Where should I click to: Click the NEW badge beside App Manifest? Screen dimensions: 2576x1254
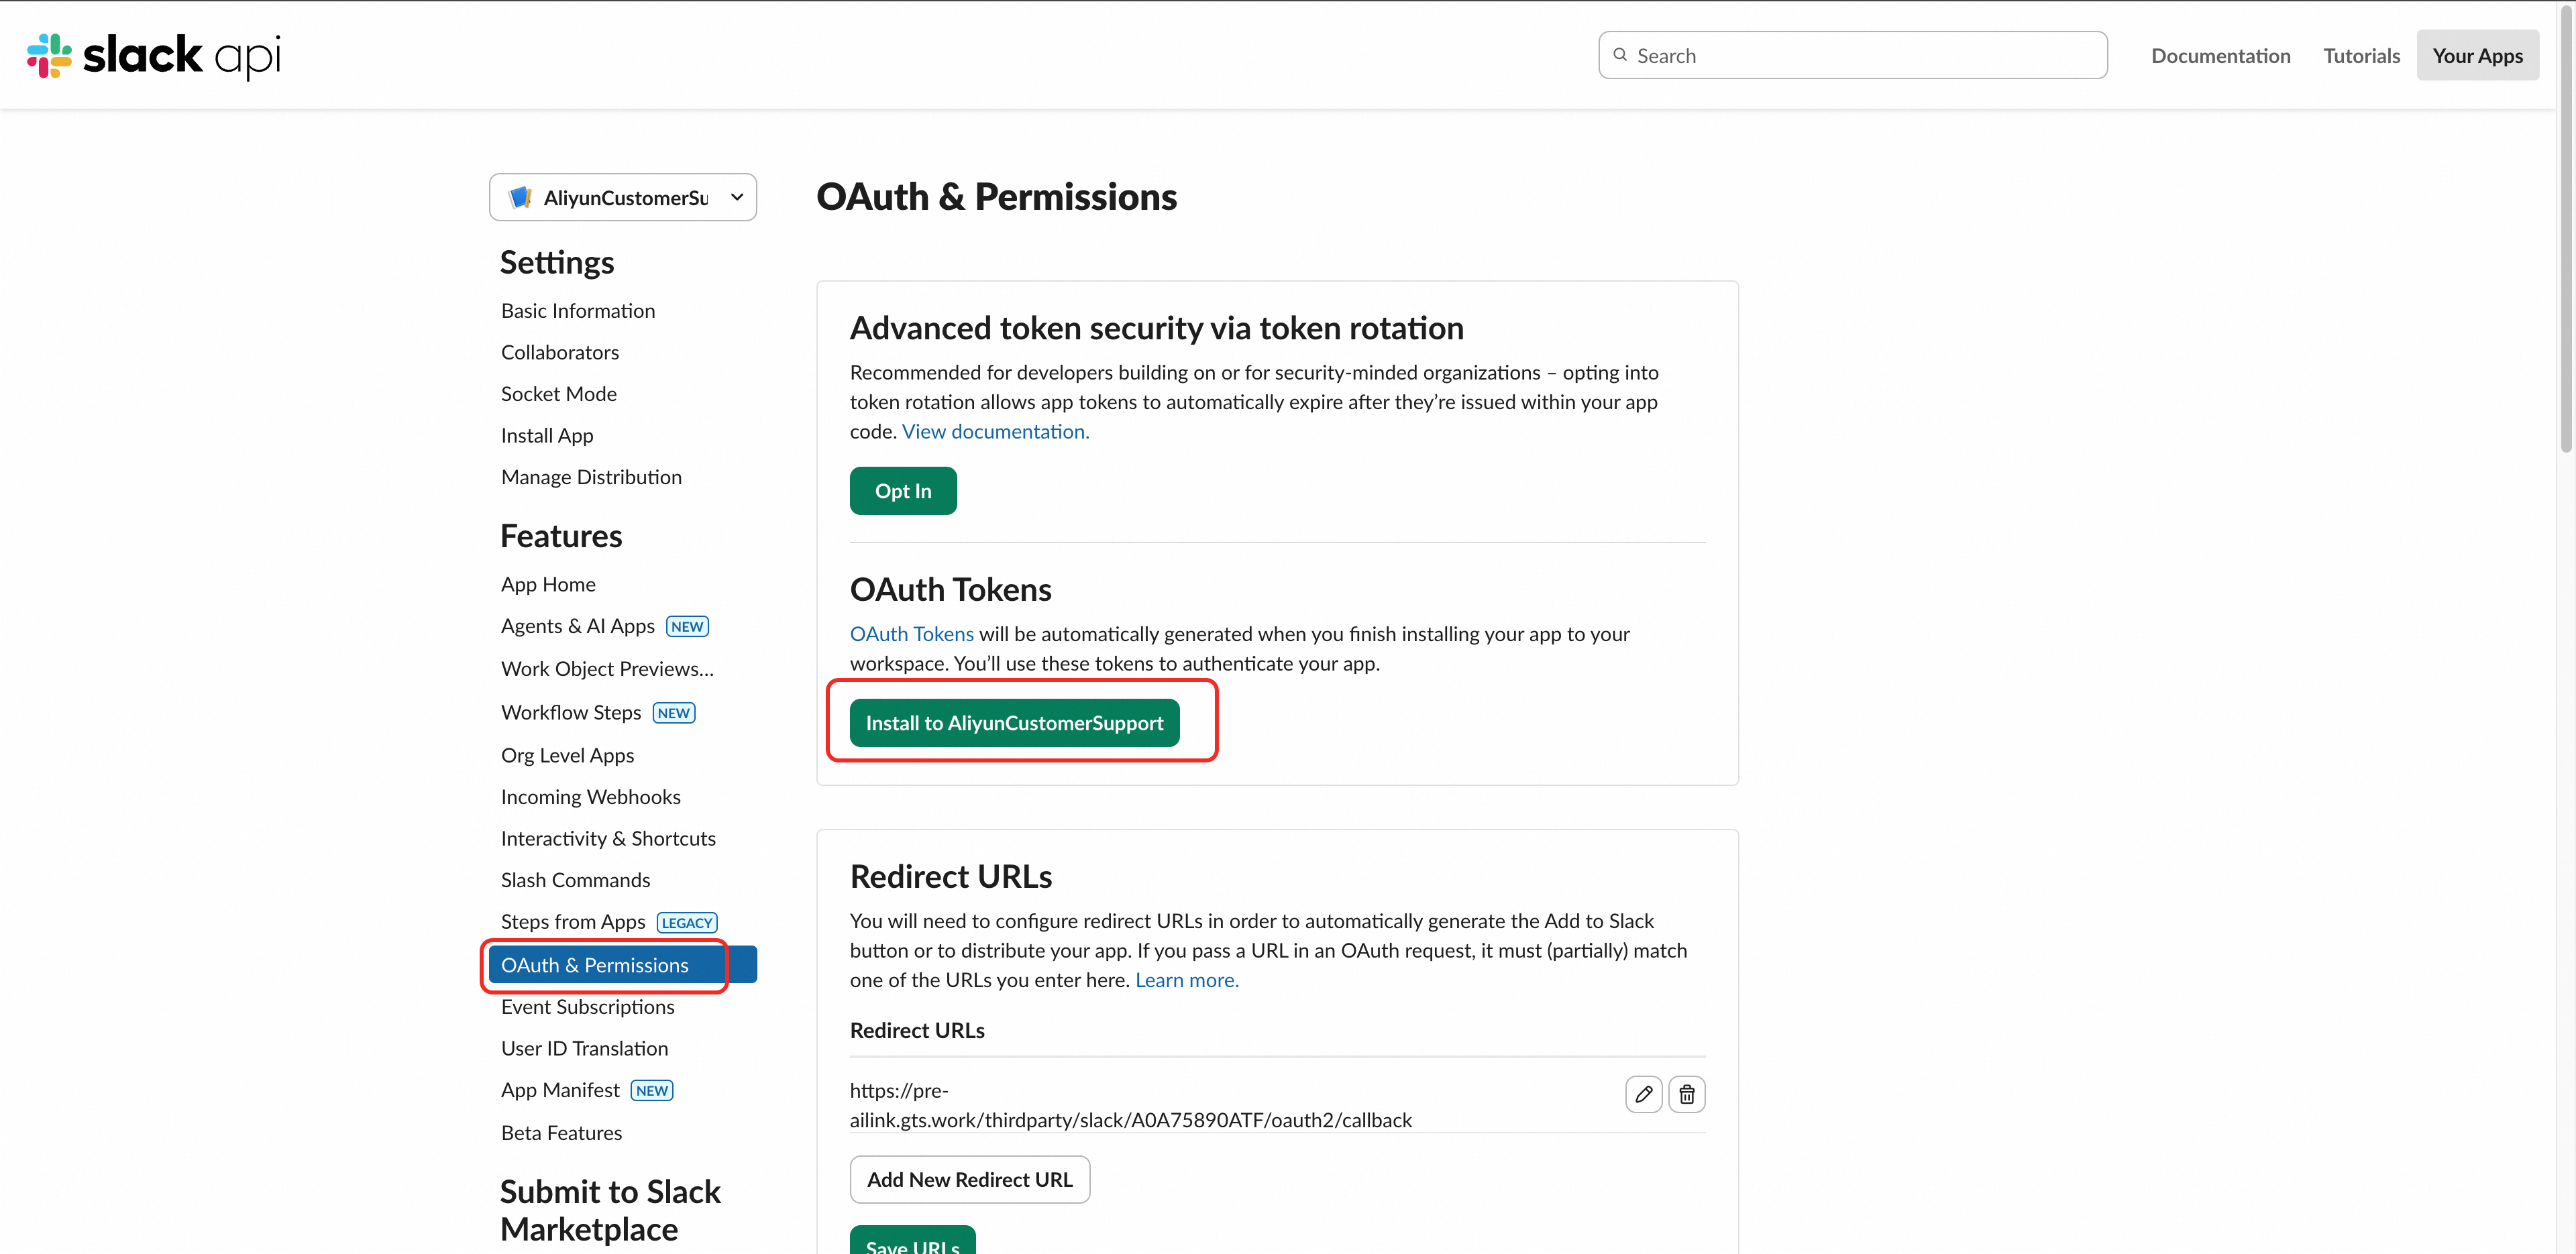pos(652,1090)
